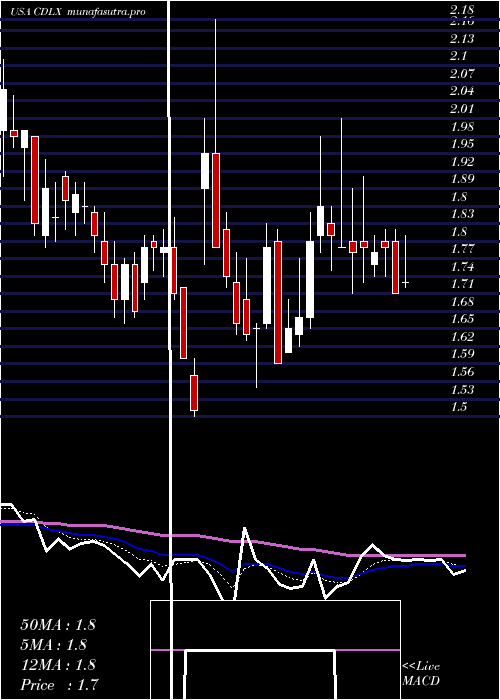The width and height of the screenshot is (500, 700).
Task: Click the 2.18 price axis label
Action: point(462,10)
